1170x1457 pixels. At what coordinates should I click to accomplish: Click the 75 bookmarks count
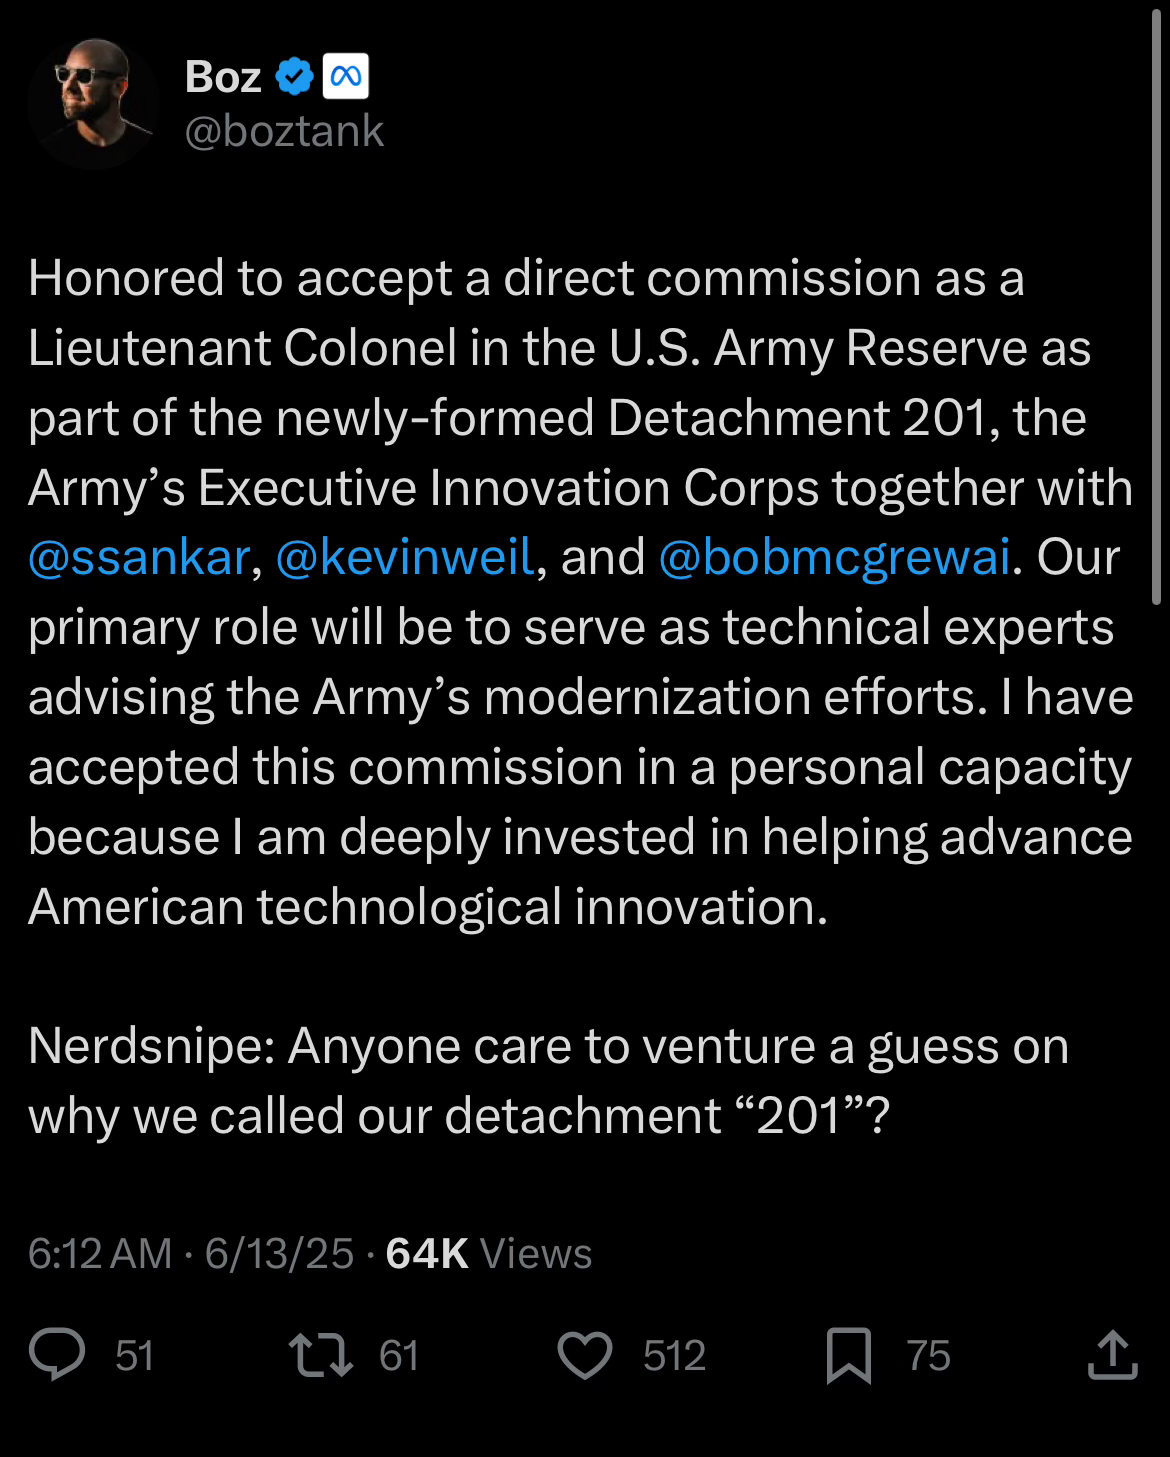click(928, 1356)
